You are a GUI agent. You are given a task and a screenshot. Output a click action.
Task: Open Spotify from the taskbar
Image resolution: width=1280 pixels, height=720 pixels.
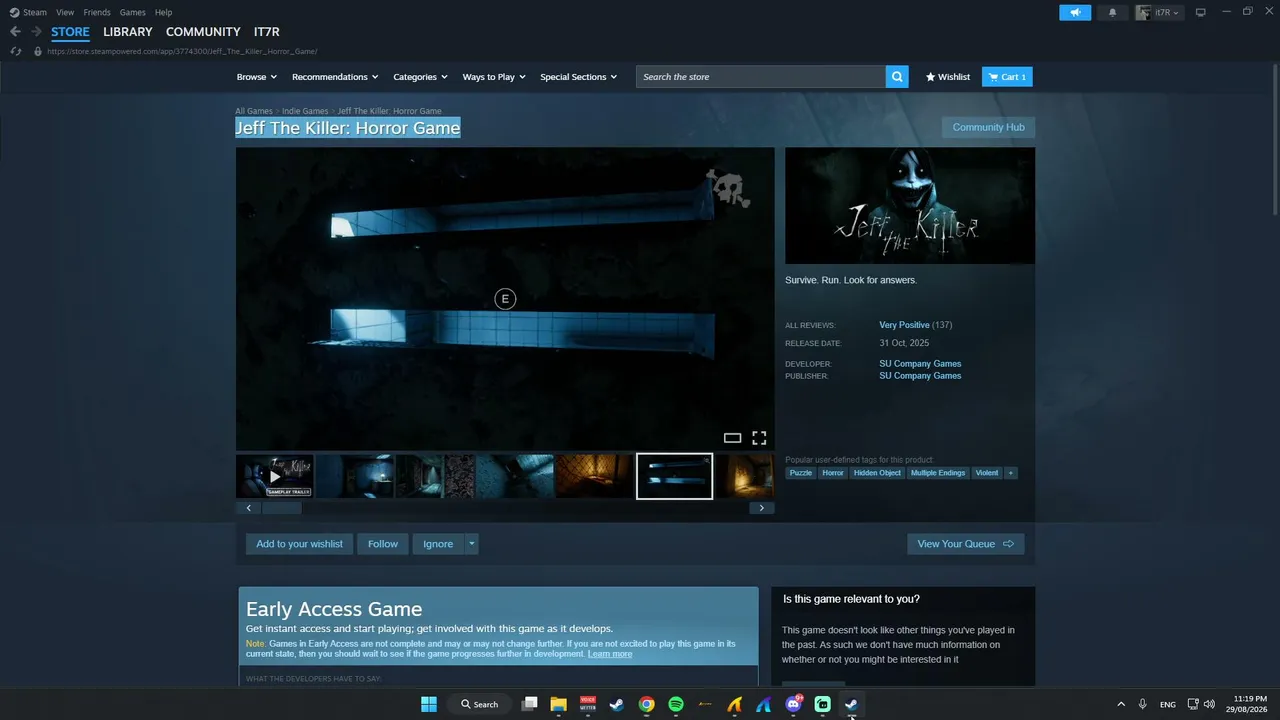pyautogui.click(x=676, y=704)
